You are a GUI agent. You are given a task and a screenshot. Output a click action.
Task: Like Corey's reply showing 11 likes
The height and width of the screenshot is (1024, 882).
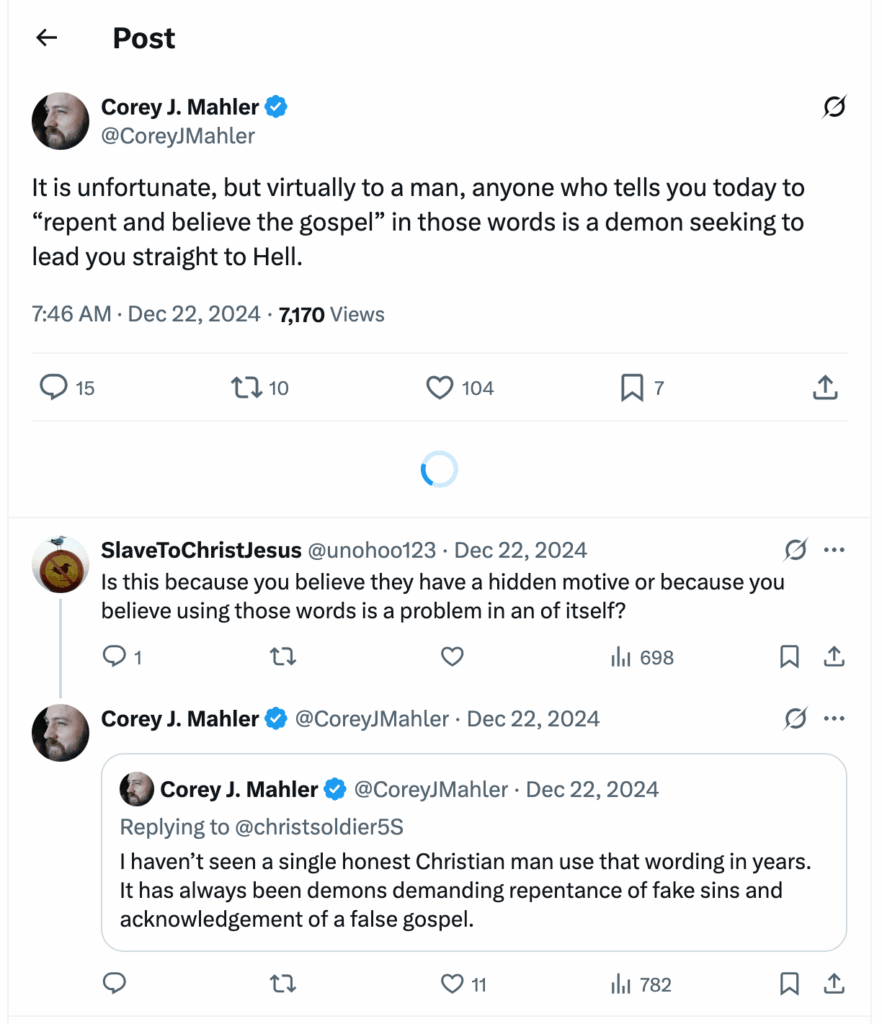452,984
